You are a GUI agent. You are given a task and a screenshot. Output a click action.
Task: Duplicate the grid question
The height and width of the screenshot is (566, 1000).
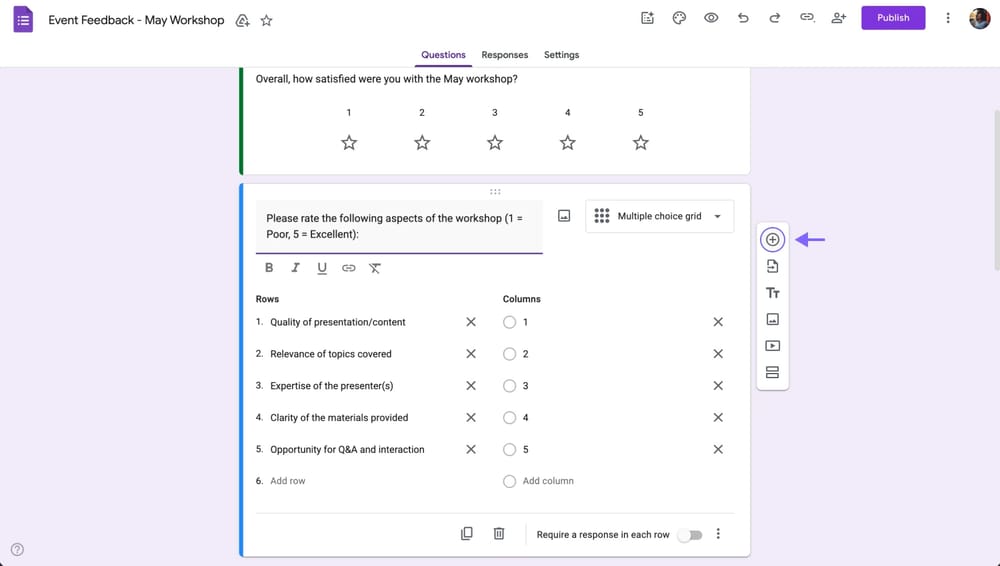tap(467, 533)
